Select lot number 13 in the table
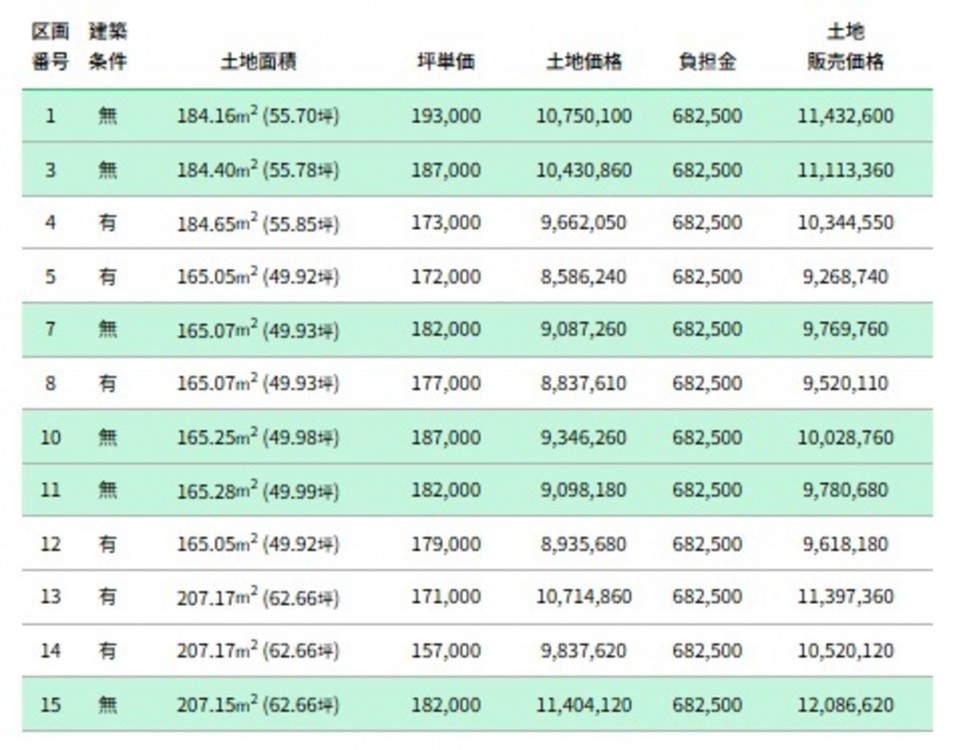Screen dimensions: 953x750 50,597
